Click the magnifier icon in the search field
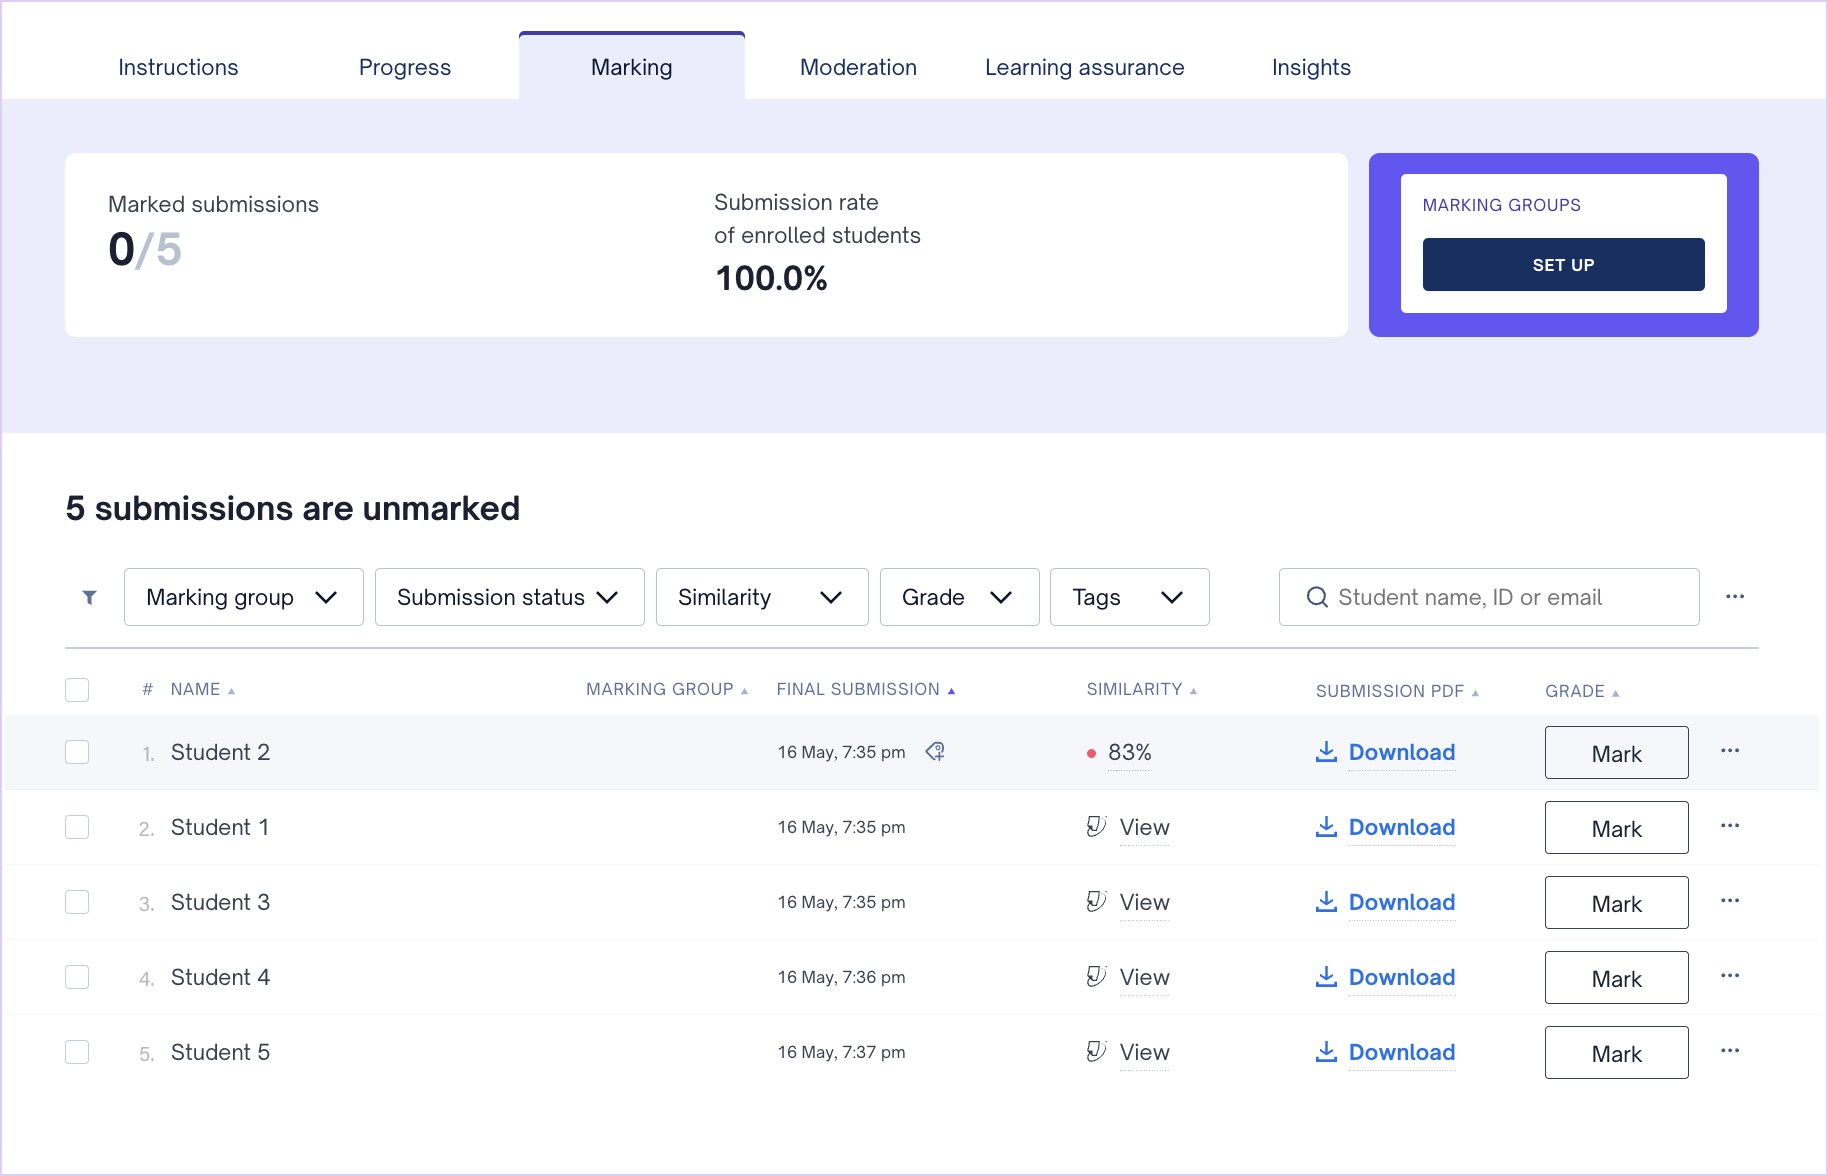1828x1176 pixels. (x=1317, y=597)
